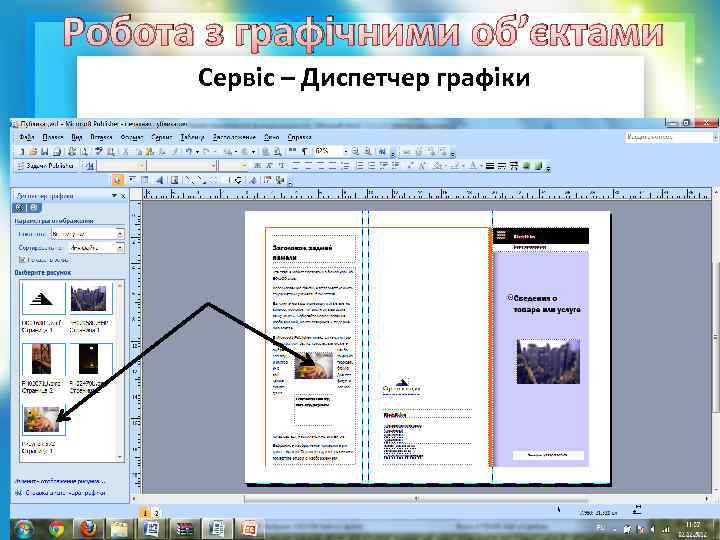This screenshot has height=540, width=720.
Task: Click the Save toolbar icon
Action: [x=45, y=152]
